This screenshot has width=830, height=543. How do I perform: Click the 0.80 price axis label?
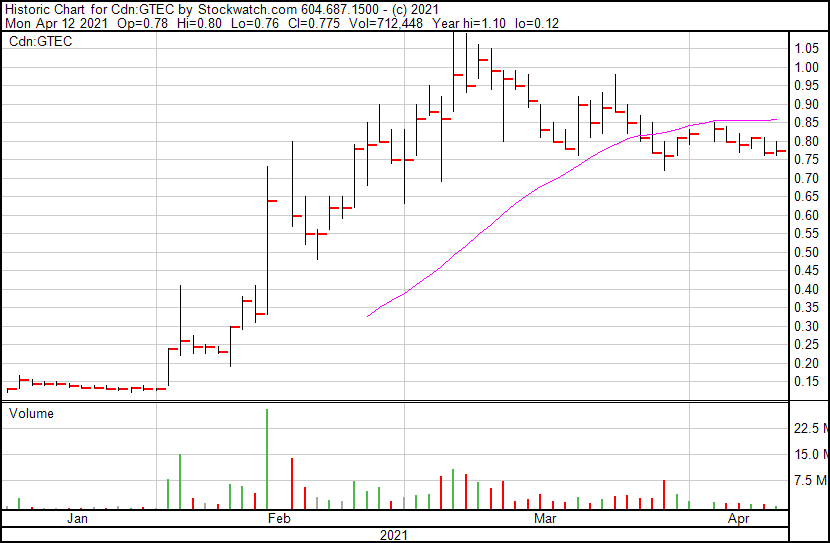807,141
